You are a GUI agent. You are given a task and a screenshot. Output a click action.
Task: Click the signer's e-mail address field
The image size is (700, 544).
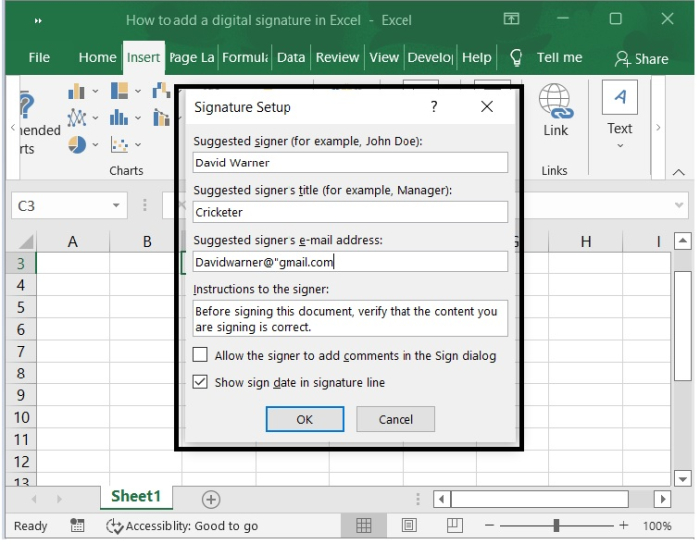[350, 262]
